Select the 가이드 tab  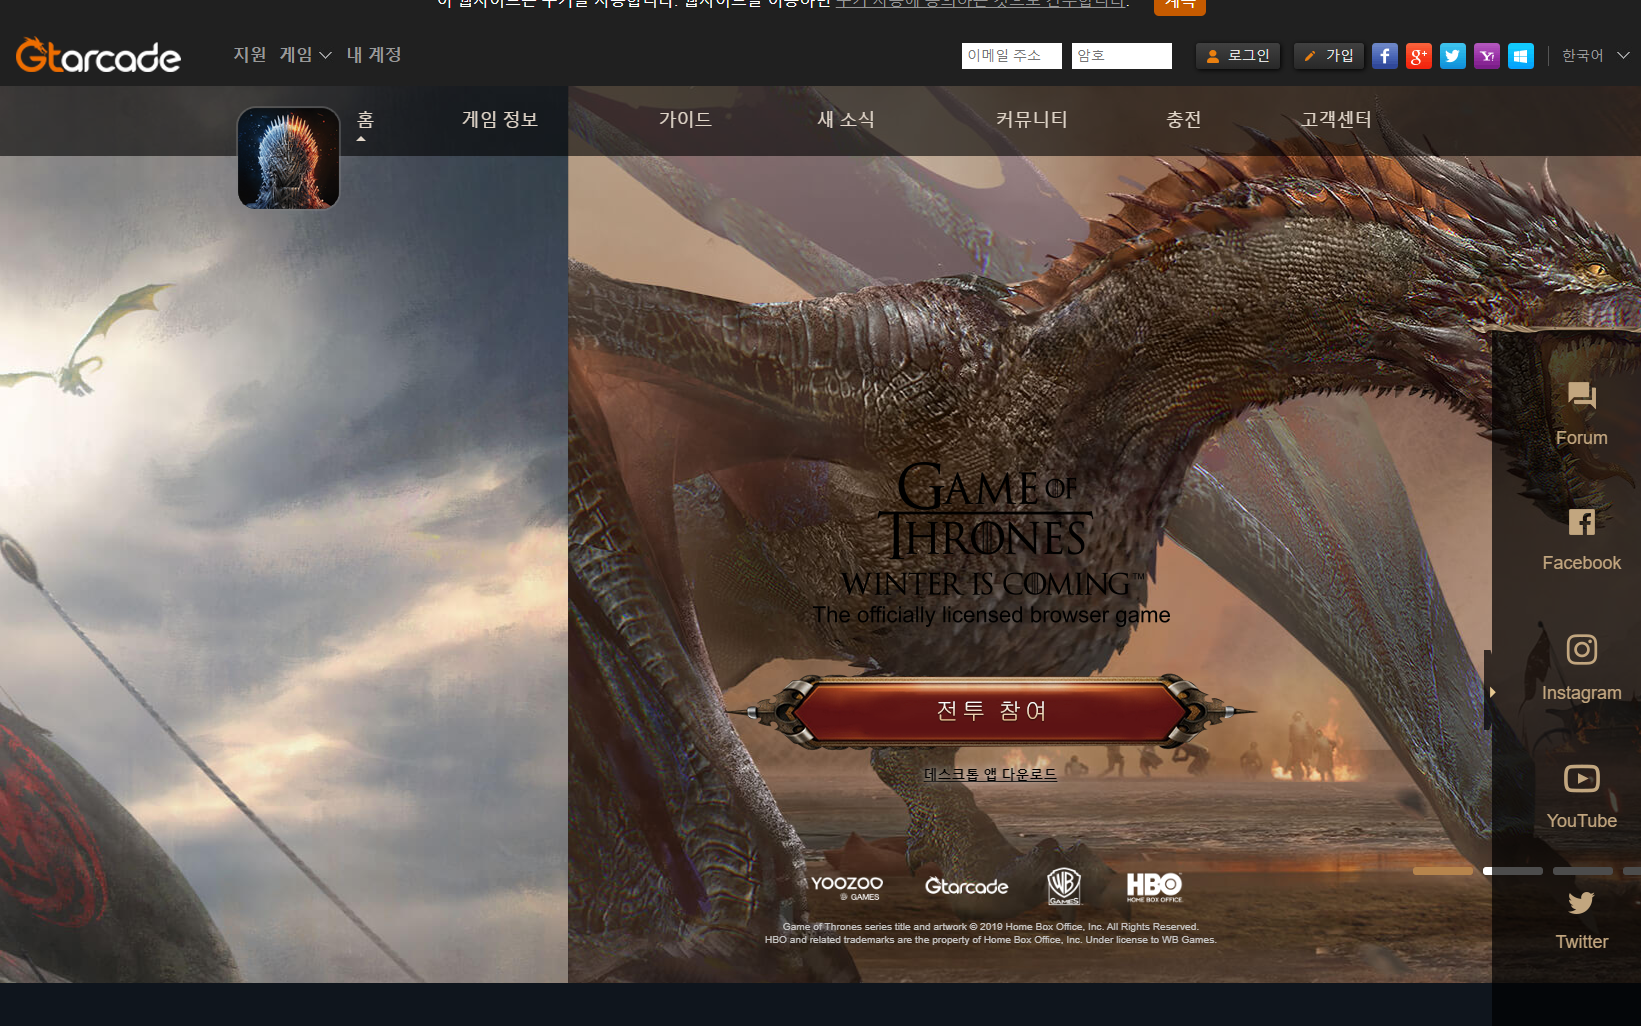pos(685,120)
